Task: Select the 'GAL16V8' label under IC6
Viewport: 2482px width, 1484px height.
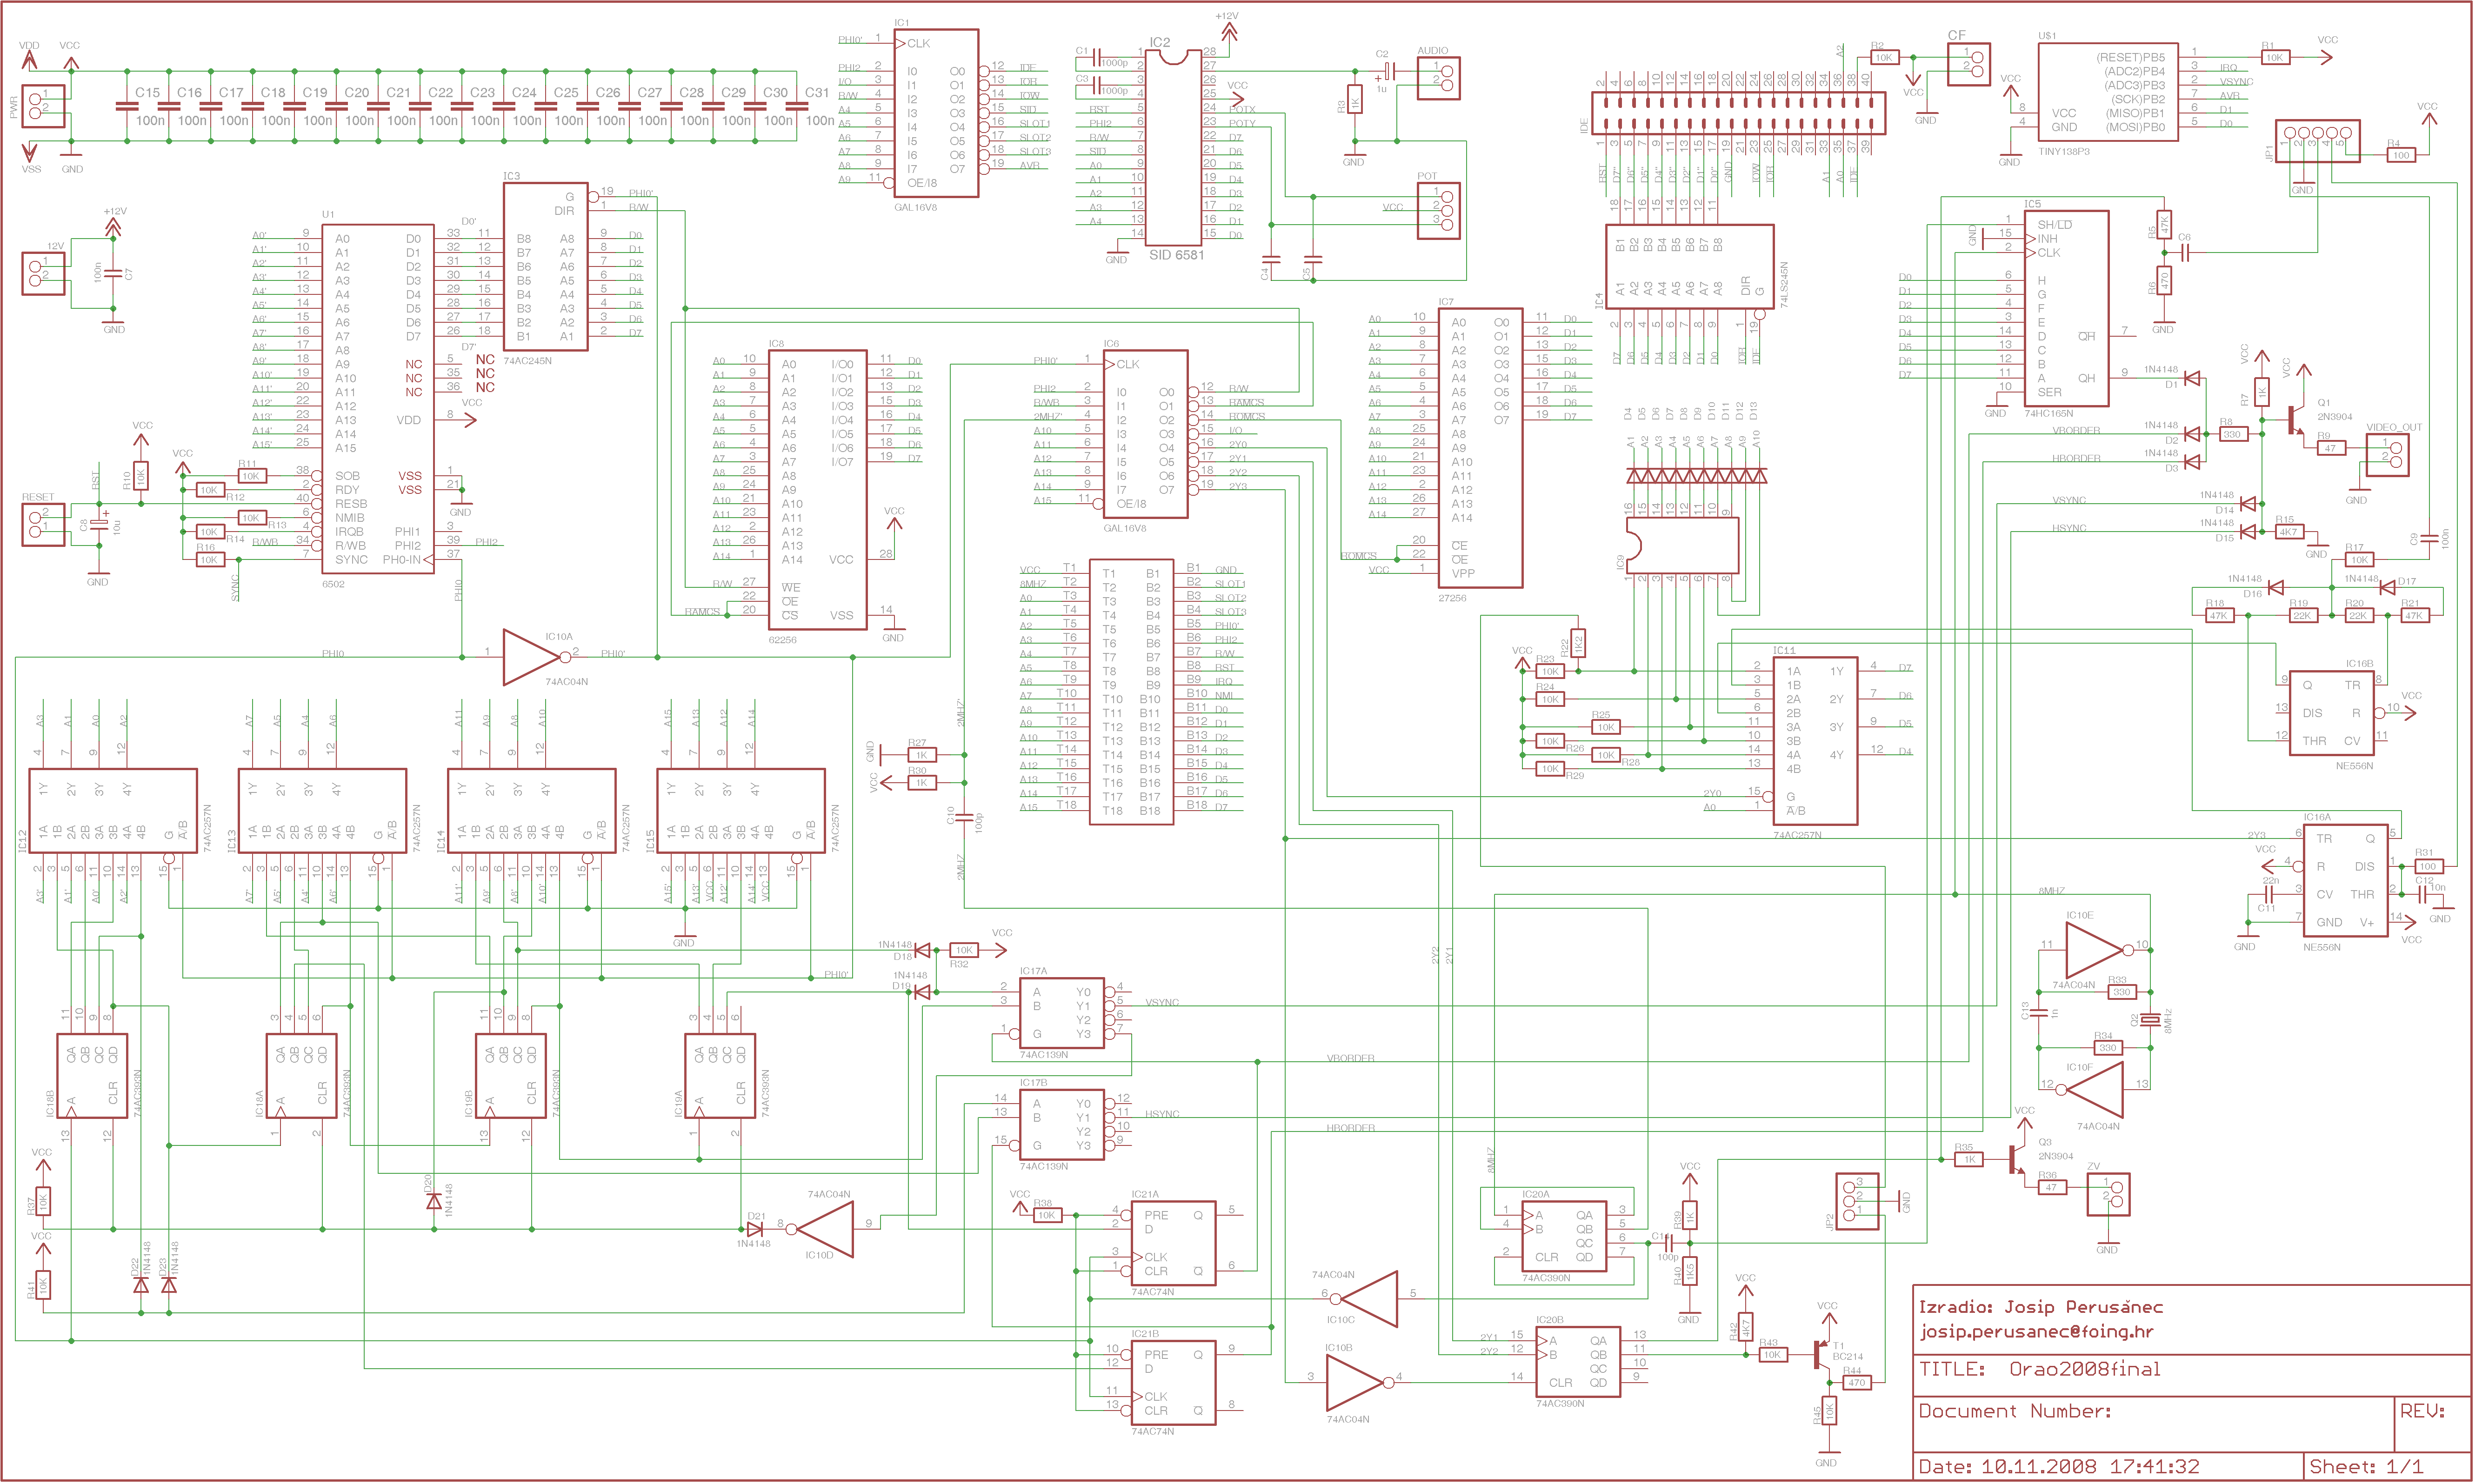Action: click(x=1125, y=528)
